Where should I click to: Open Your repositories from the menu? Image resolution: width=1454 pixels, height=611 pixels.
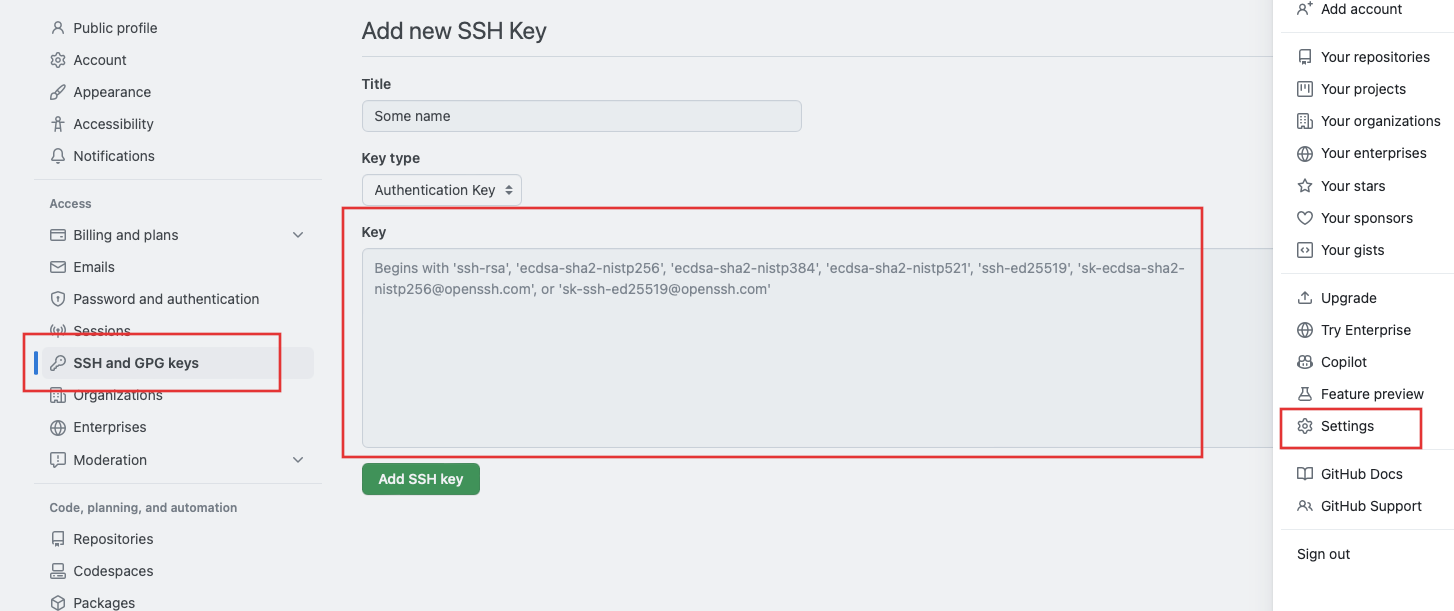(x=1375, y=57)
